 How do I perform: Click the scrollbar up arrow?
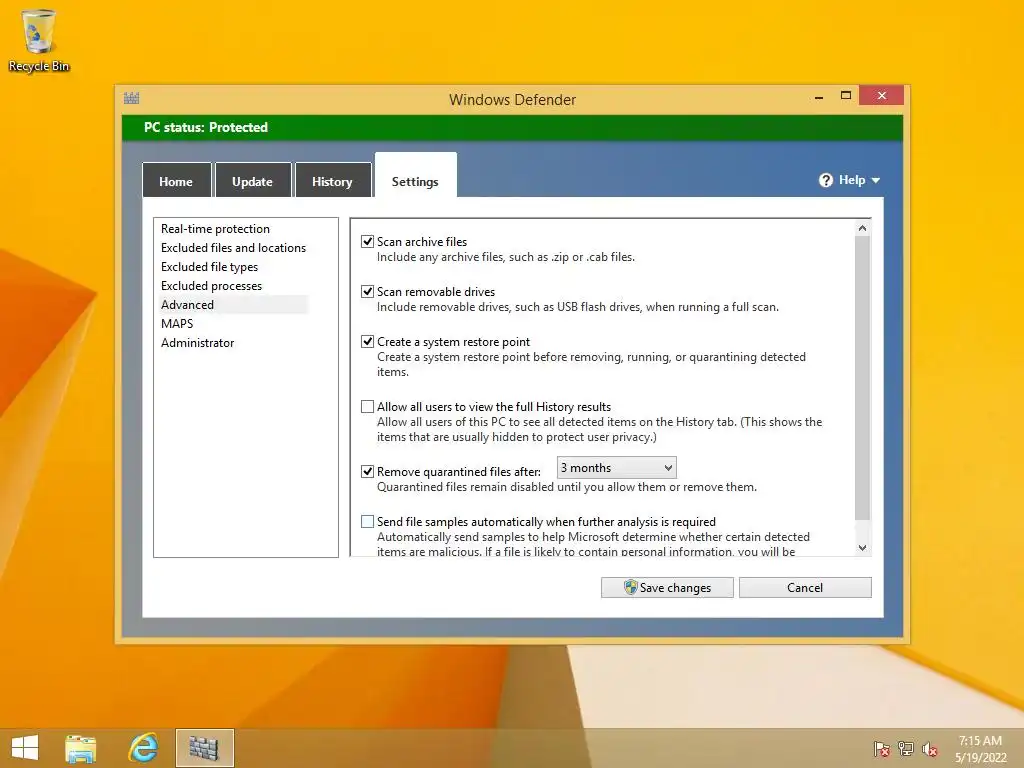click(862, 228)
